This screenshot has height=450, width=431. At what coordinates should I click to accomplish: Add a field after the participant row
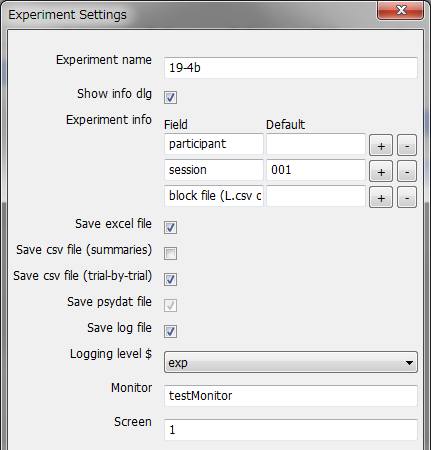381,145
